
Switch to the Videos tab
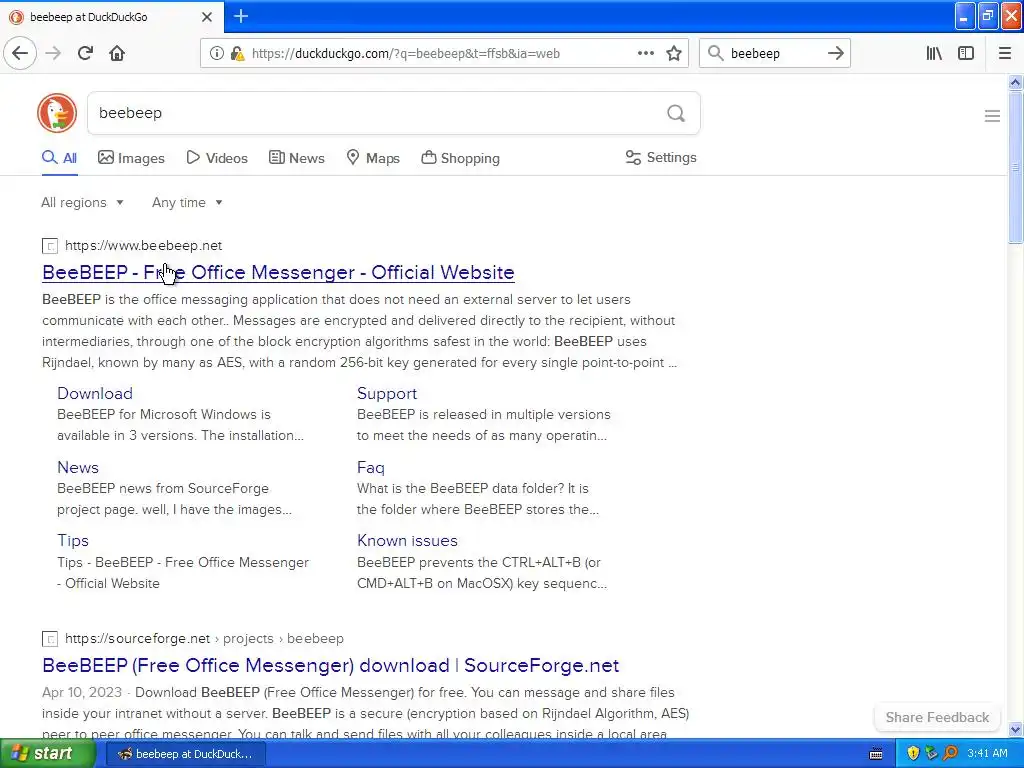pyautogui.click(x=217, y=158)
